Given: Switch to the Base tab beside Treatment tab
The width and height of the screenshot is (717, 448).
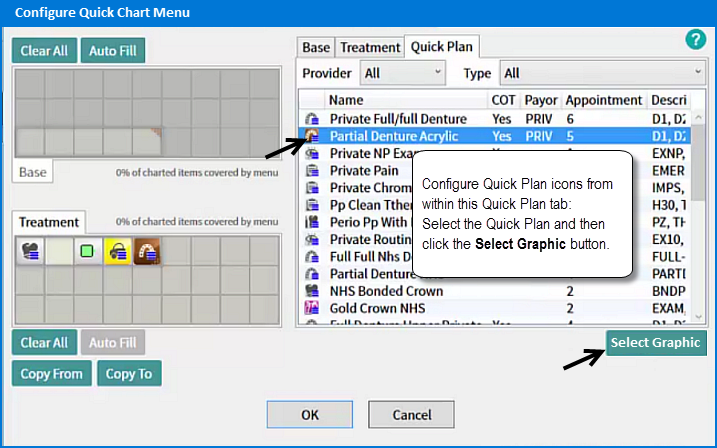Looking at the screenshot, I should click(316, 47).
